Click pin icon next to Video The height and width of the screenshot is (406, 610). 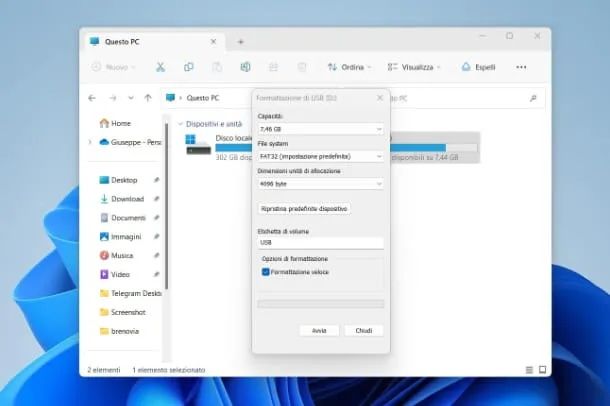pyautogui.click(x=156, y=275)
